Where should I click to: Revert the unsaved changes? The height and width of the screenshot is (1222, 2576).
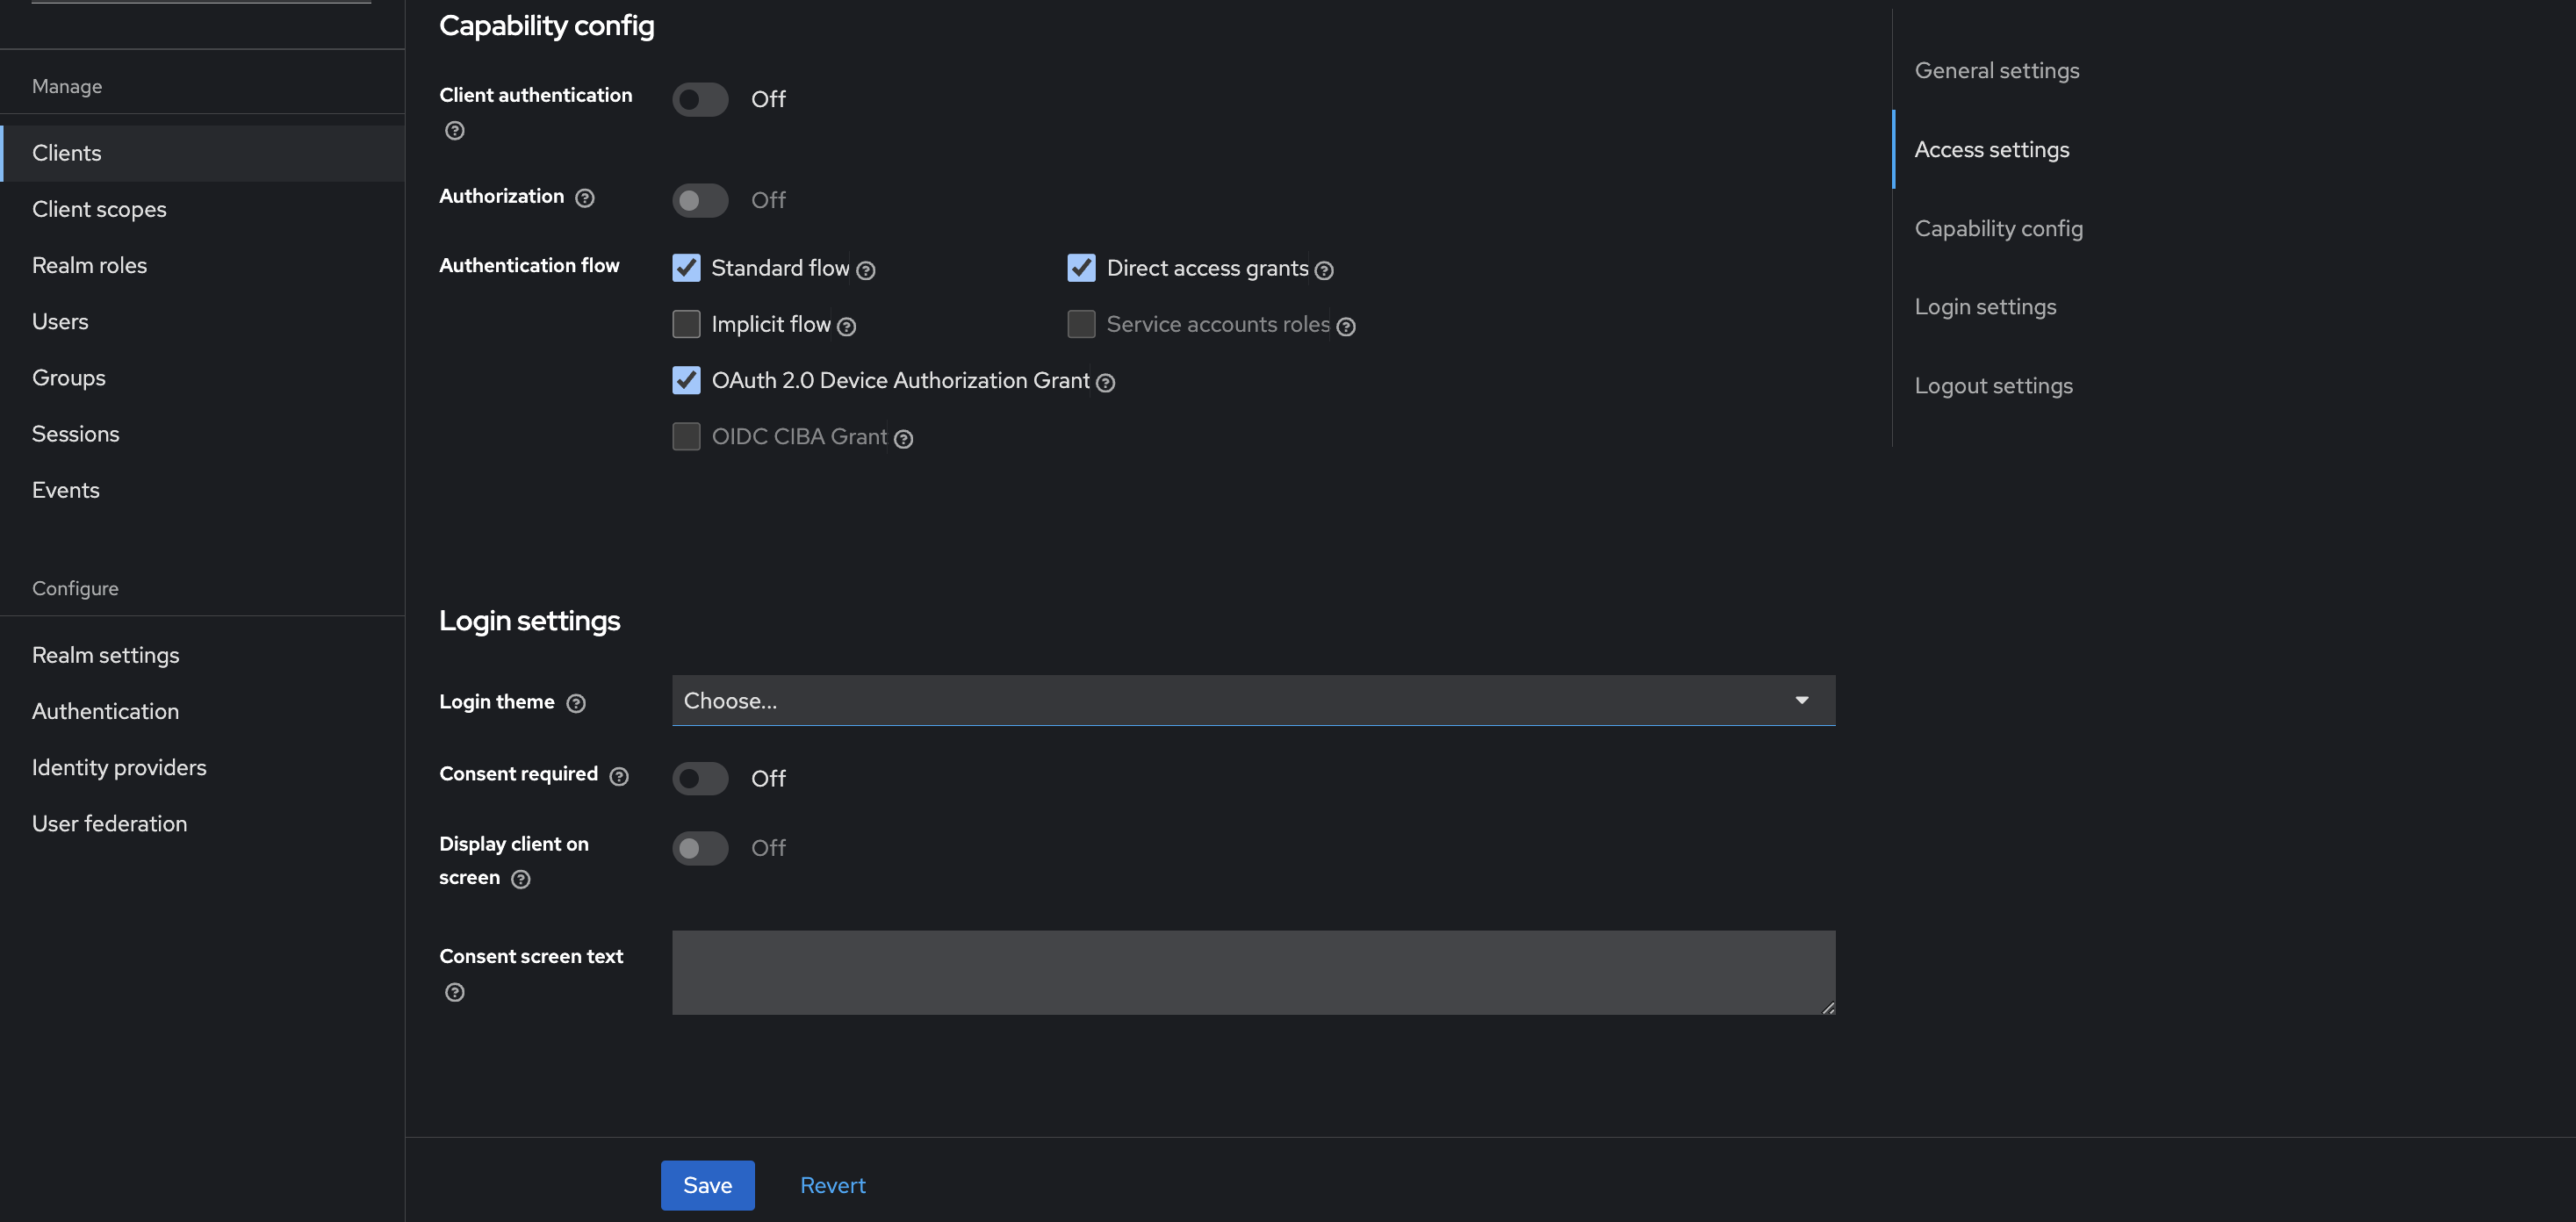point(832,1185)
